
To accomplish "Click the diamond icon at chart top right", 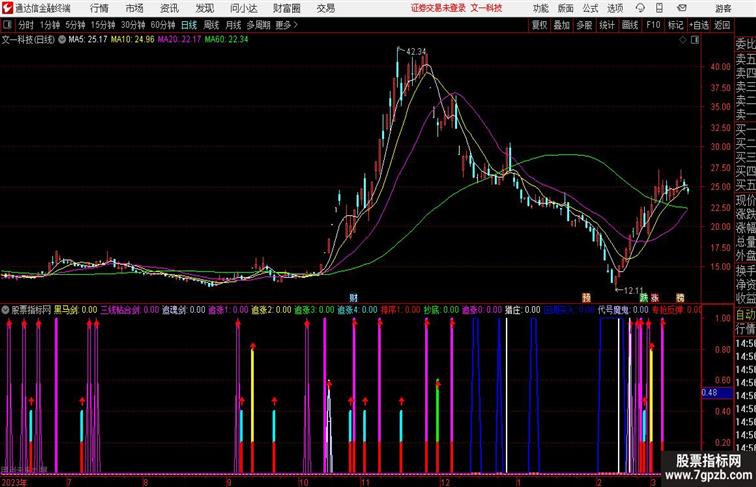I will 683,40.
